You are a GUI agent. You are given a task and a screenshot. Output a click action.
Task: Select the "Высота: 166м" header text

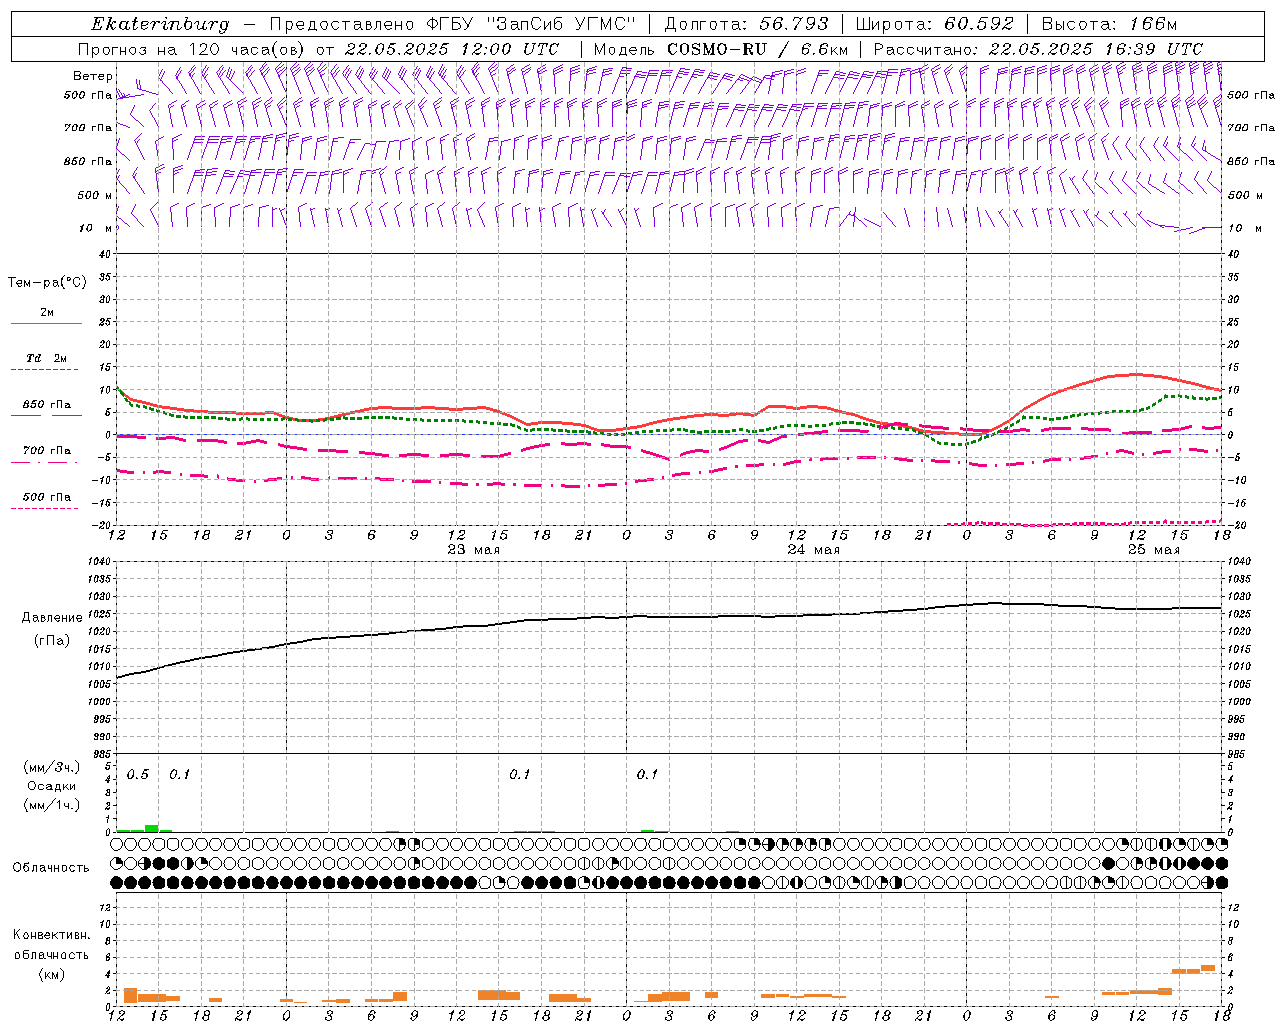1109,24
